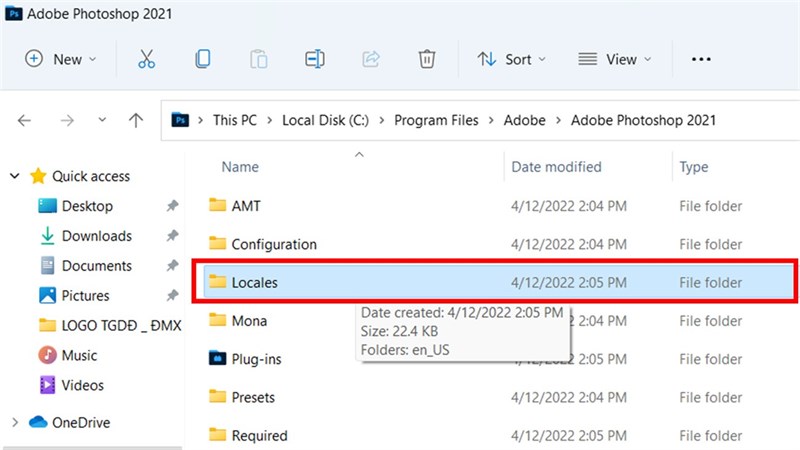Select the Configuration folder
Viewport: 800px width, 450px height.
click(274, 244)
